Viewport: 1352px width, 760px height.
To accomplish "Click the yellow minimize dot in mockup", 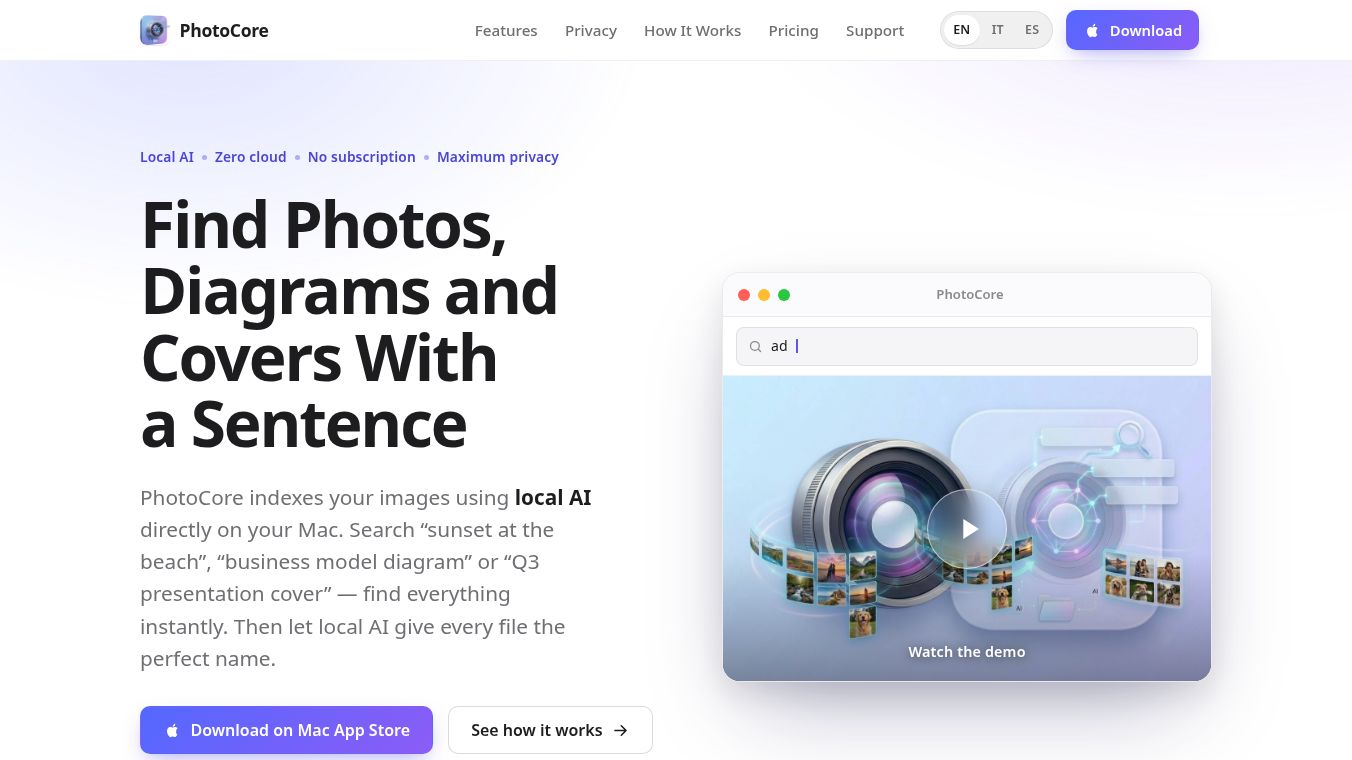I will point(764,295).
